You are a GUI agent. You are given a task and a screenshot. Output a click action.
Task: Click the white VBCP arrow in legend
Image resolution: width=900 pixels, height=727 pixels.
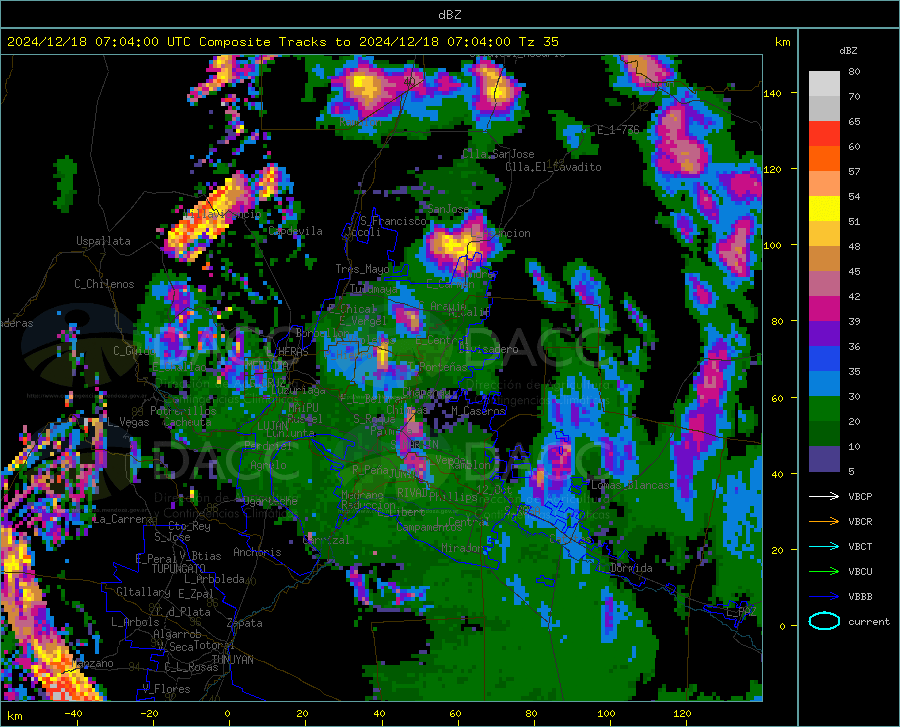coord(824,496)
